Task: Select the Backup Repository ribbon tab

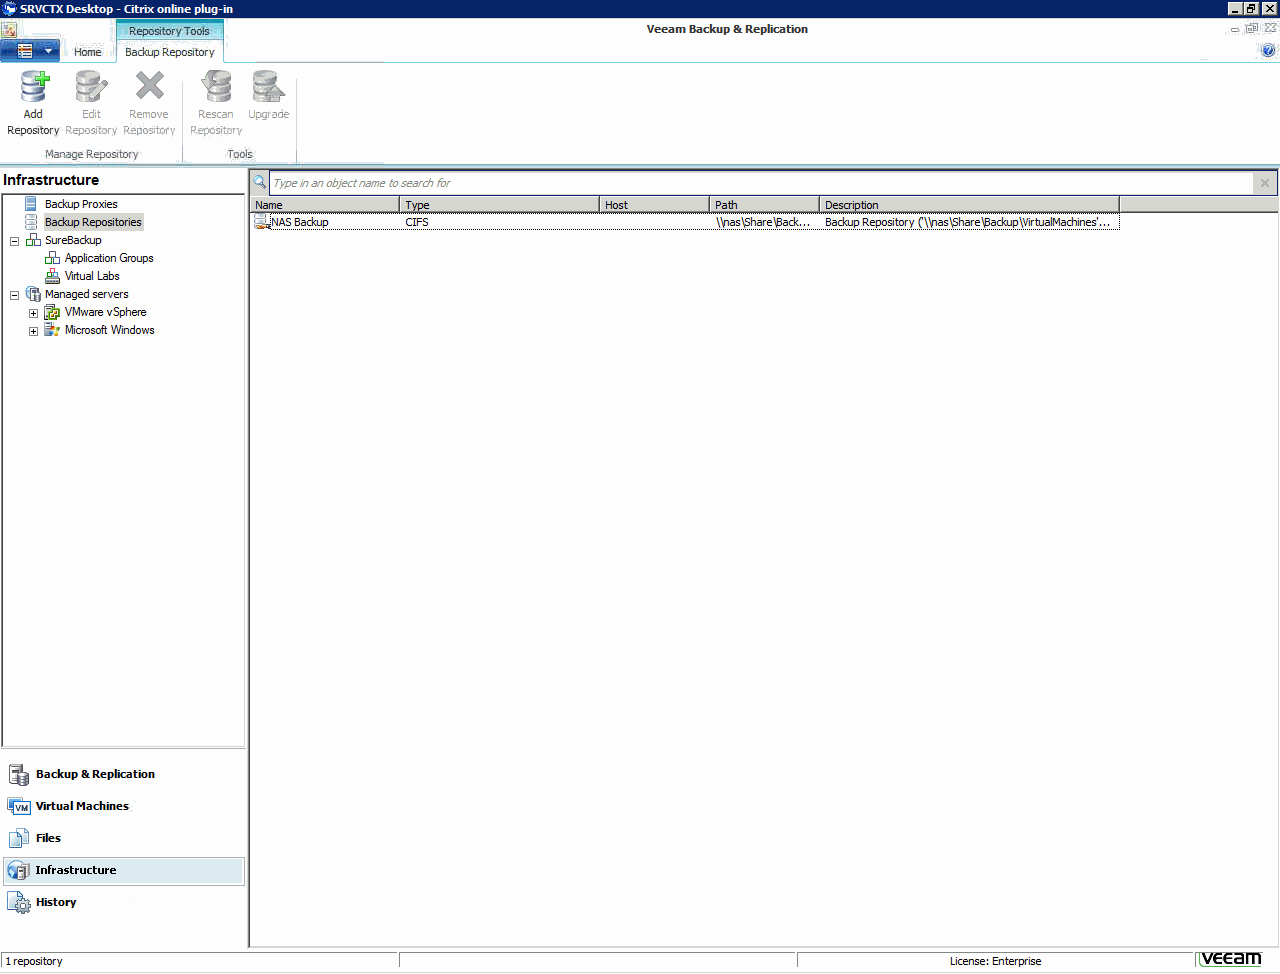Action: [169, 52]
